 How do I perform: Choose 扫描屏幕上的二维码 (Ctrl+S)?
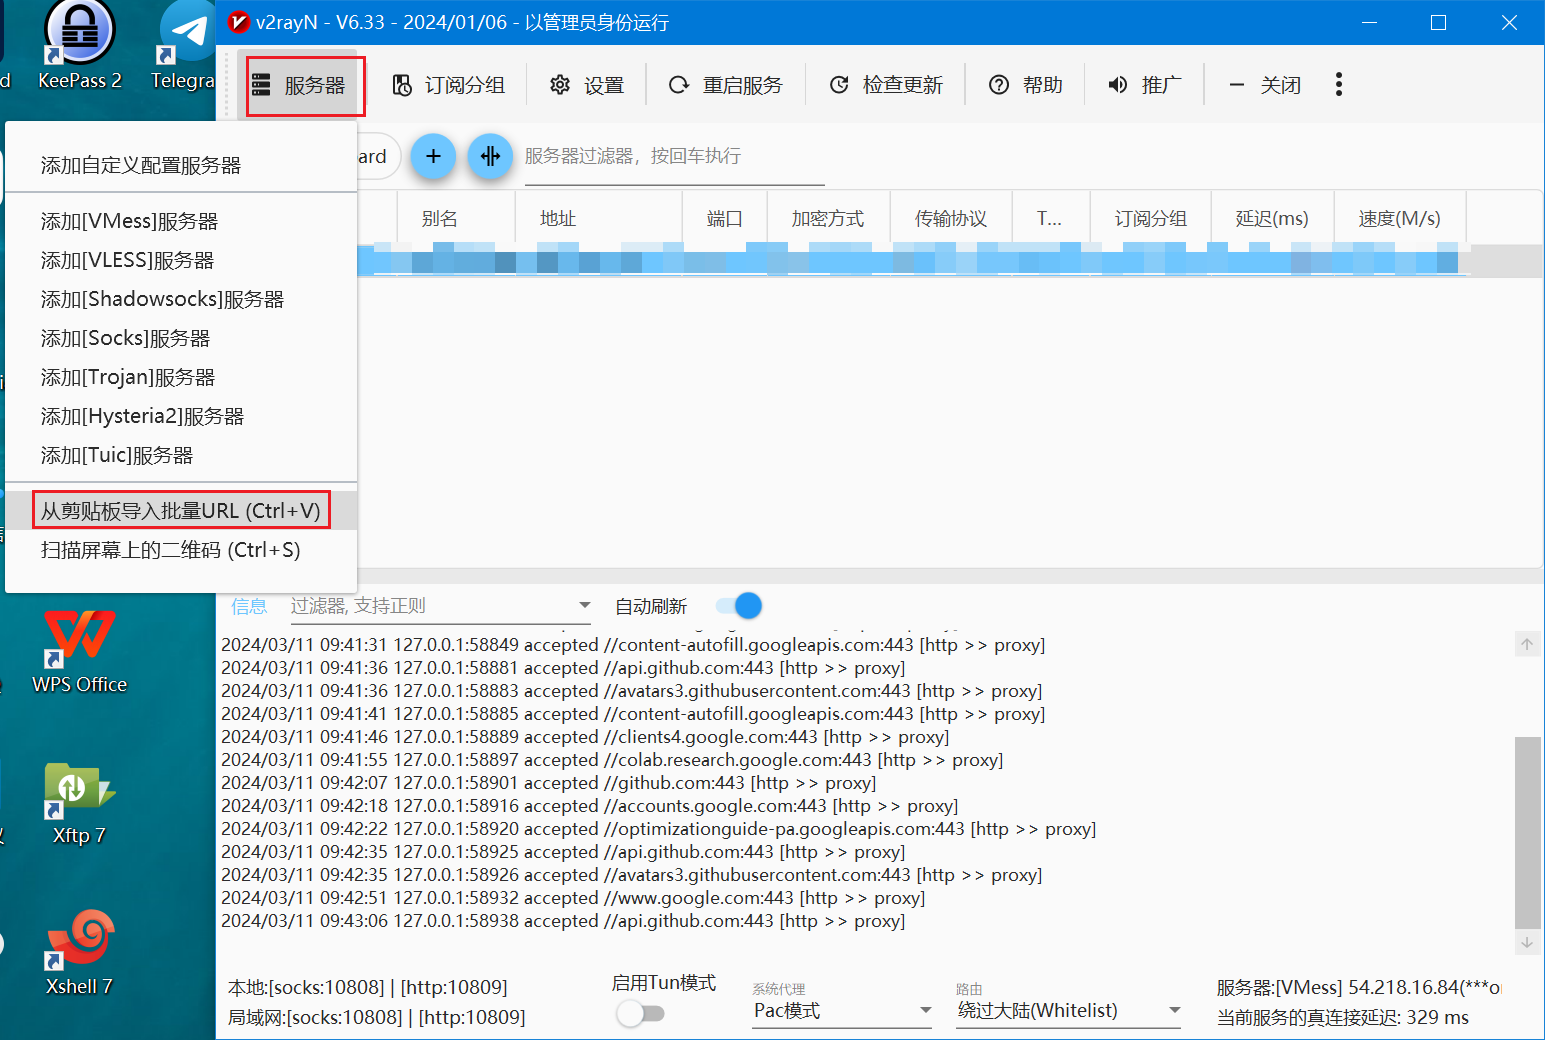point(181,550)
